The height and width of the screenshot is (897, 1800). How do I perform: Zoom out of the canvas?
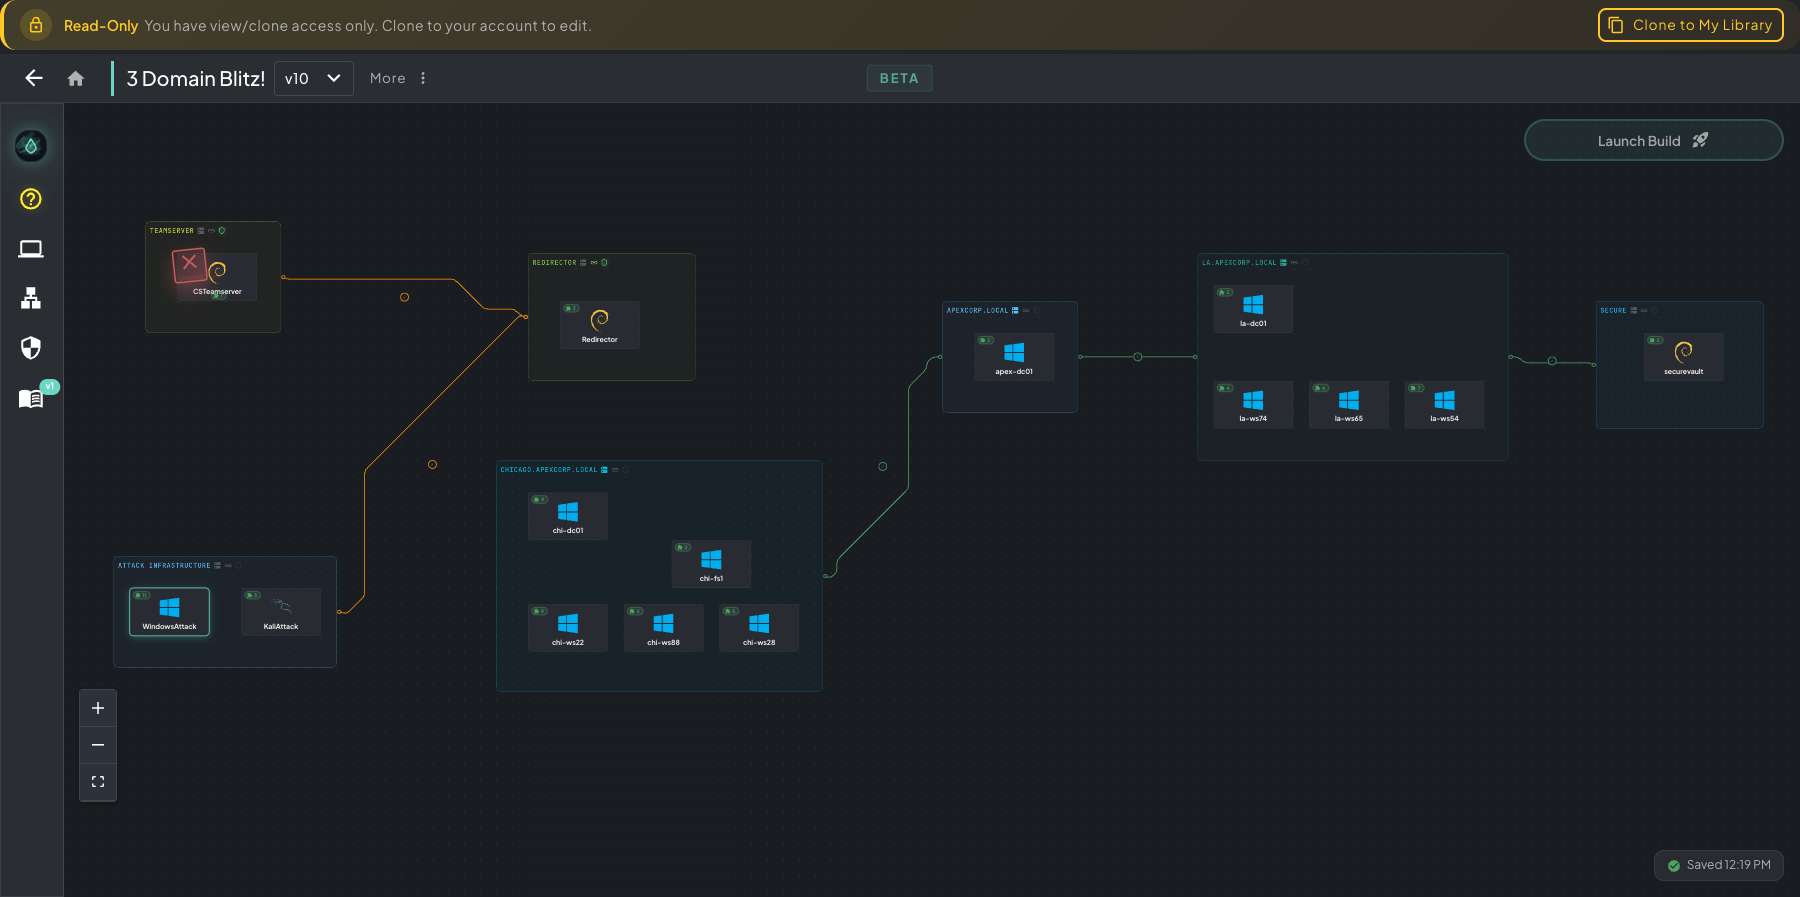coord(98,745)
